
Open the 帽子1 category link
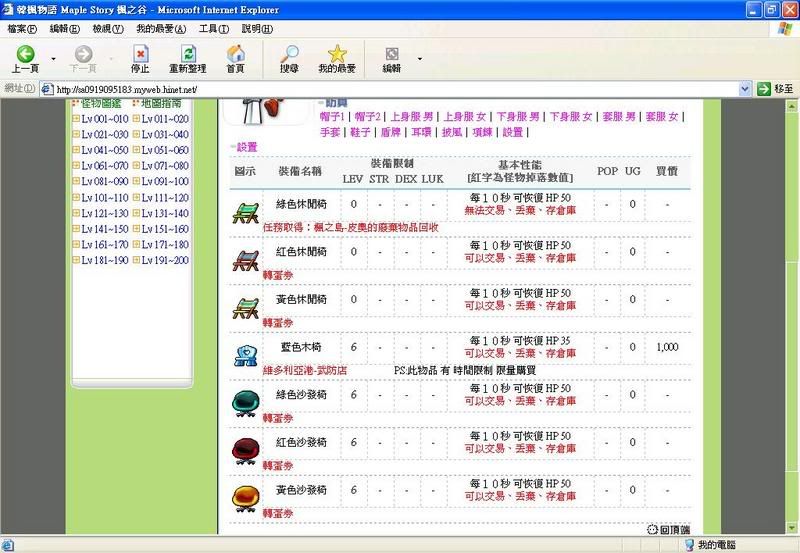point(332,117)
